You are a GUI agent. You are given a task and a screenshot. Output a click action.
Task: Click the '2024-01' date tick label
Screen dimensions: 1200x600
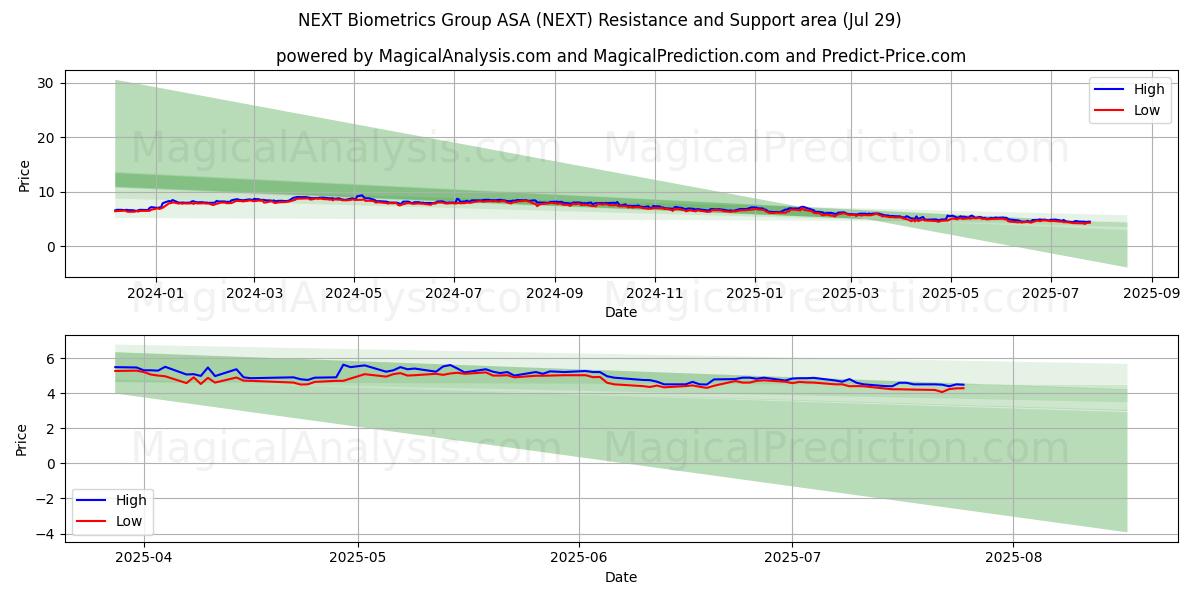coord(155,294)
